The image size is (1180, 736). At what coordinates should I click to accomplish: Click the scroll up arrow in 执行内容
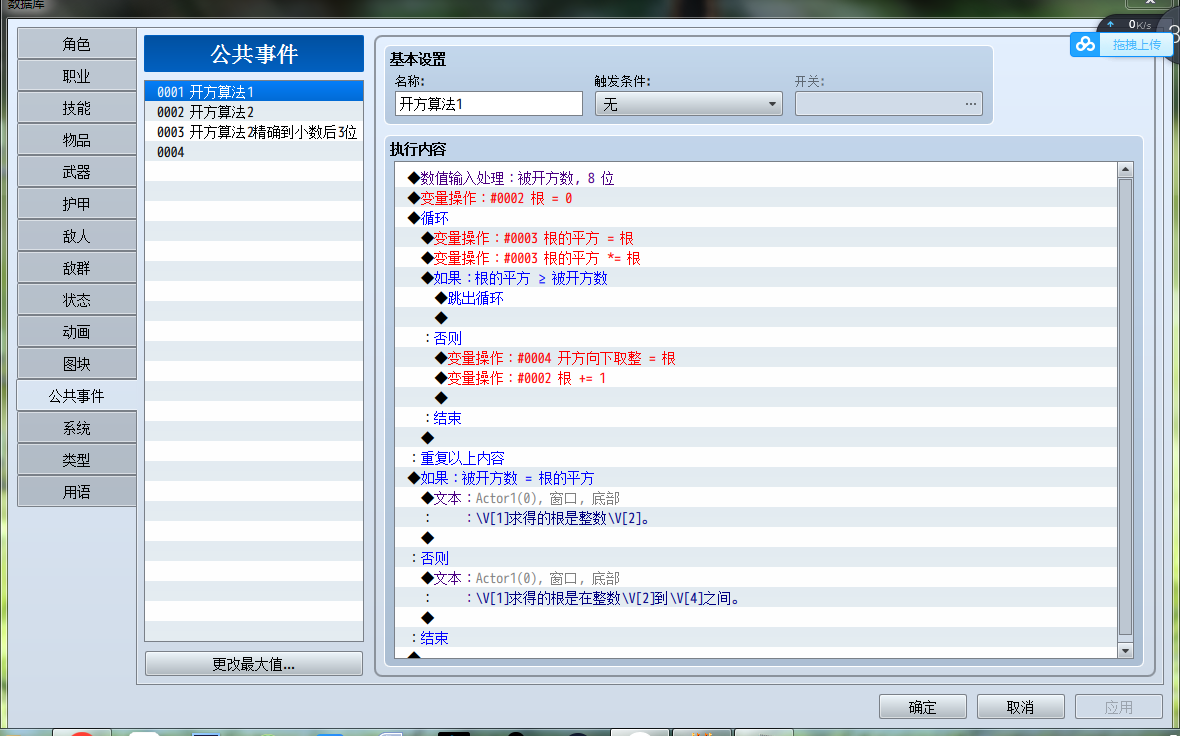pos(1125,170)
